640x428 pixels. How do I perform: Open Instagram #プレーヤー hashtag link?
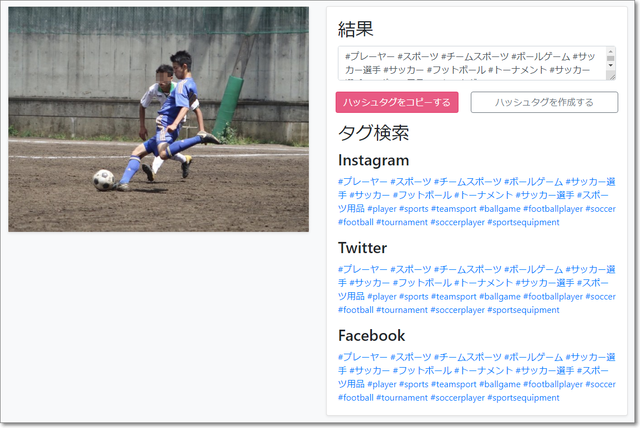(362, 182)
